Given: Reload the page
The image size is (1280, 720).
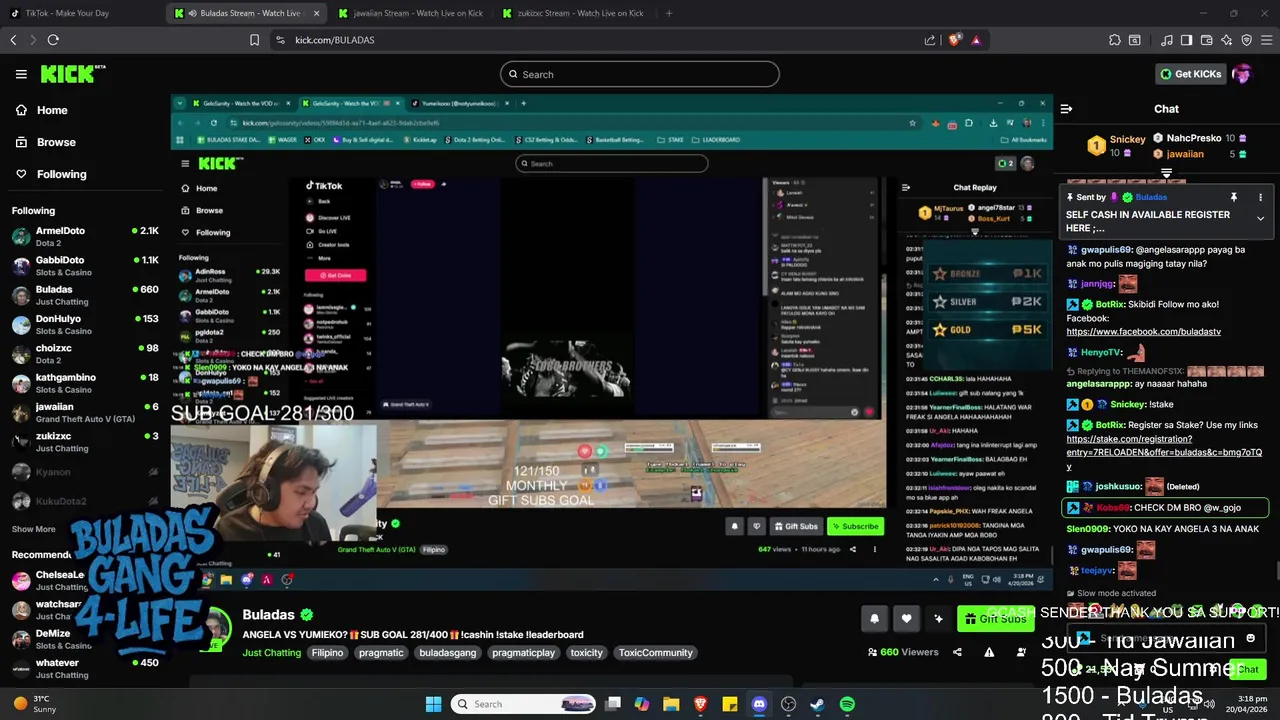Looking at the screenshot, I should 53,40.
